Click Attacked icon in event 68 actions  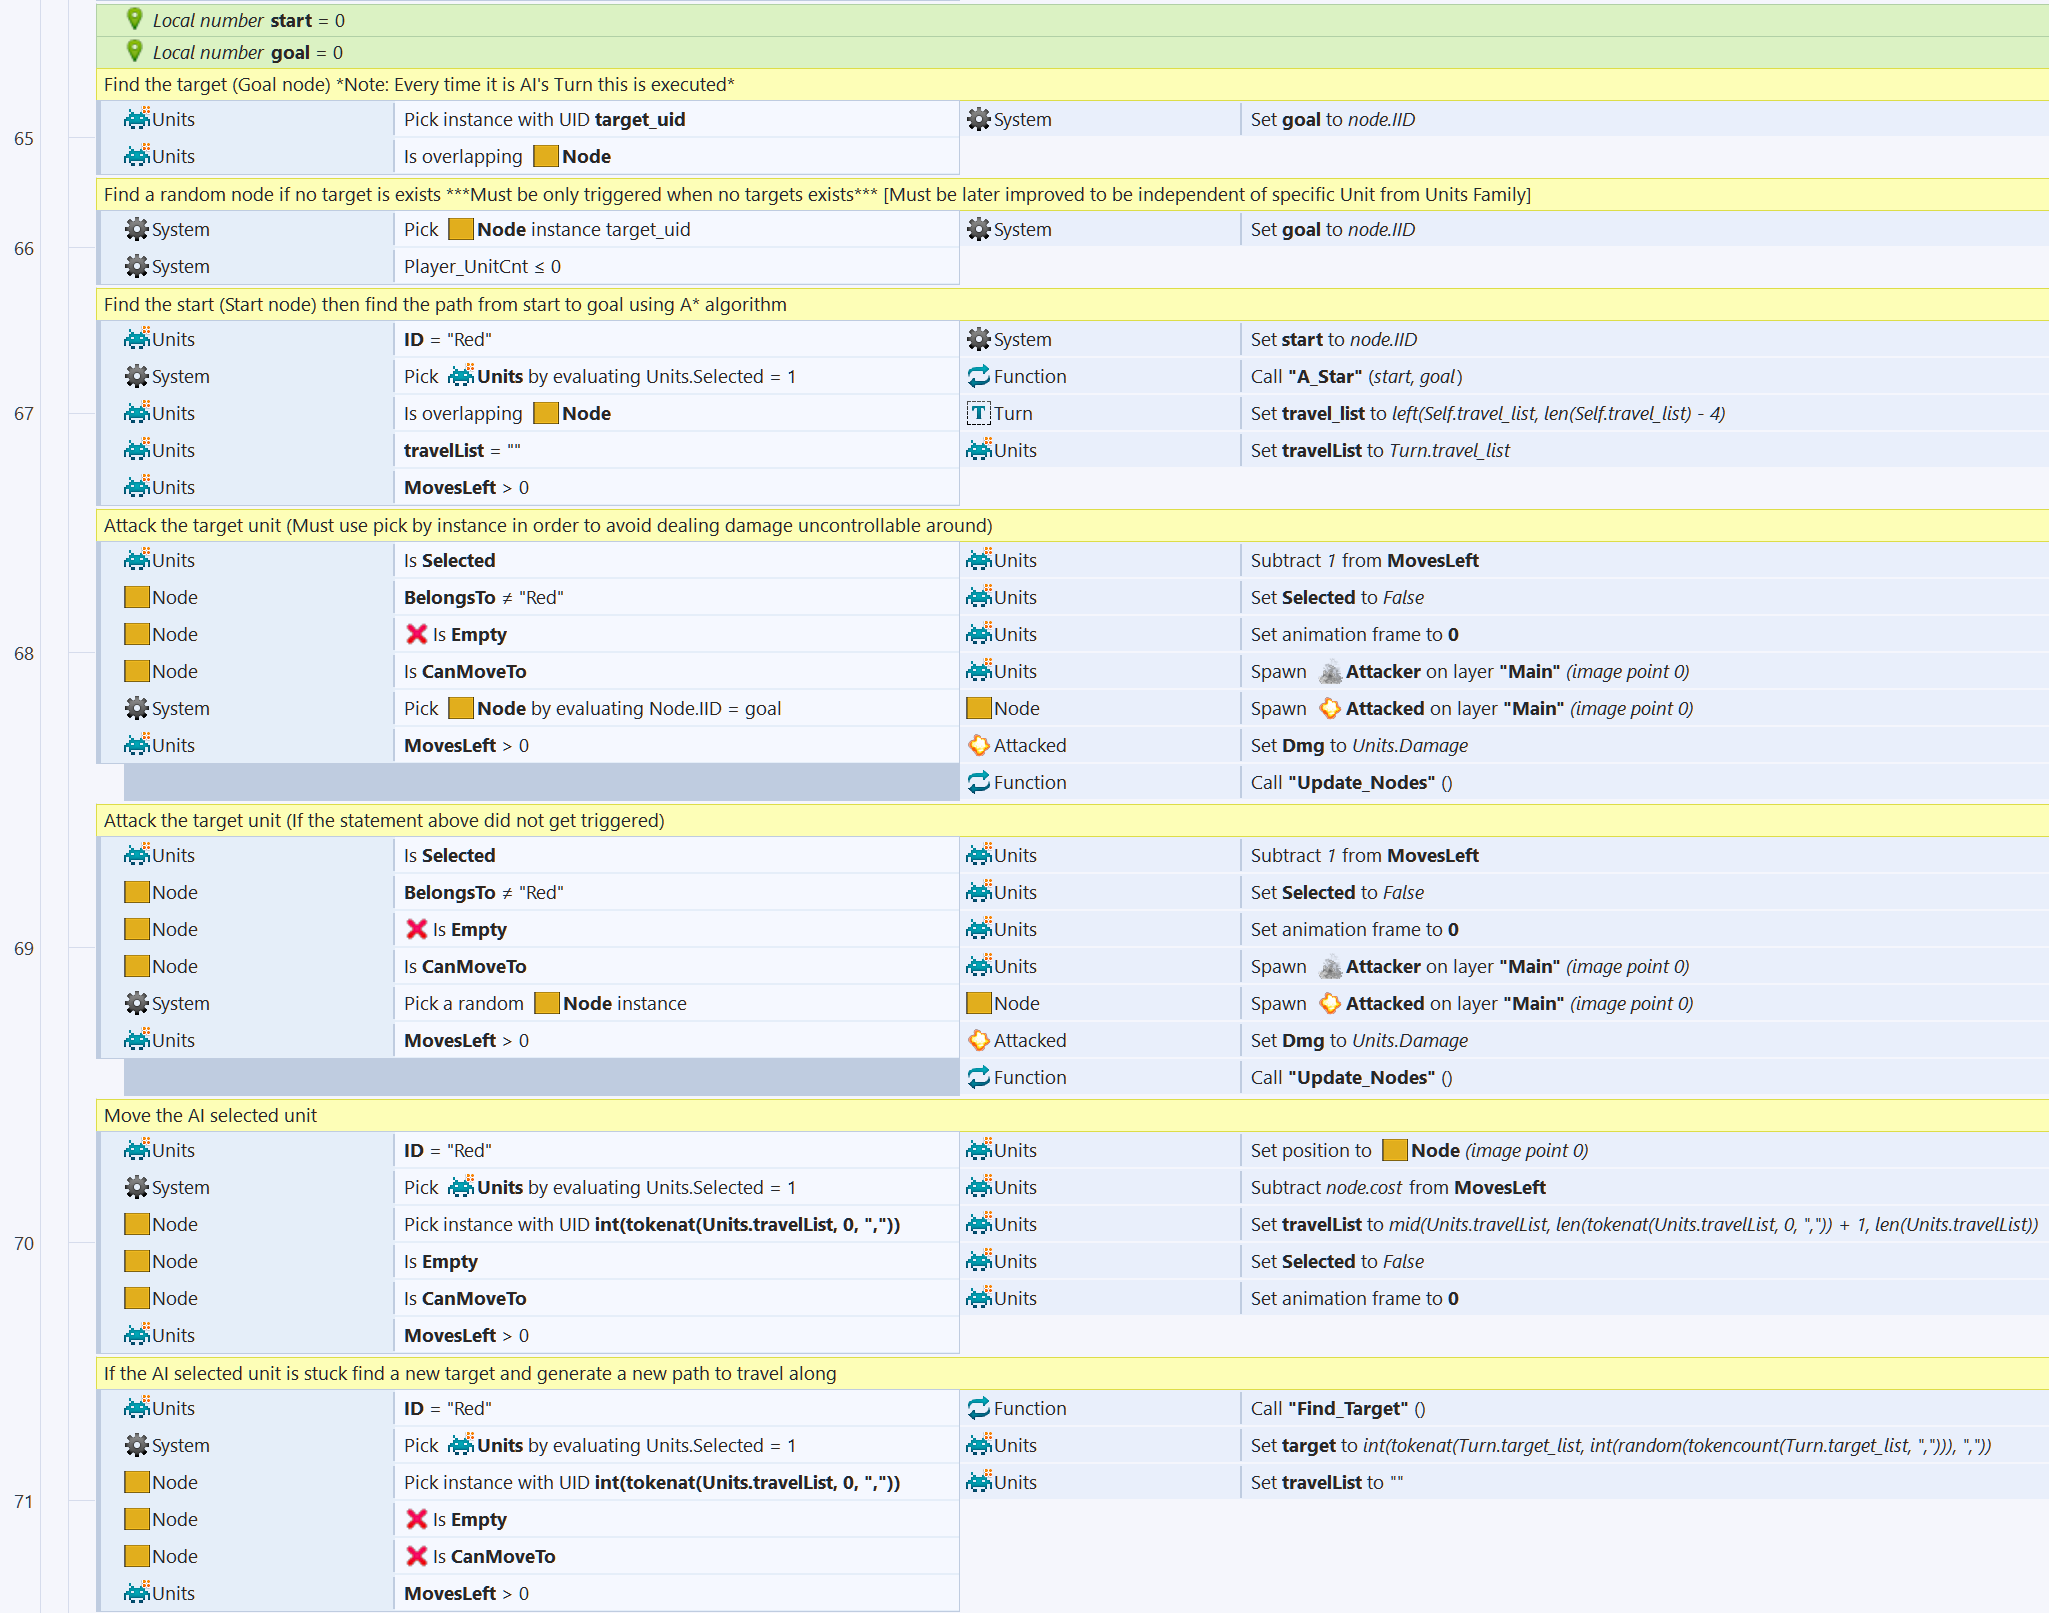point(978,745)
